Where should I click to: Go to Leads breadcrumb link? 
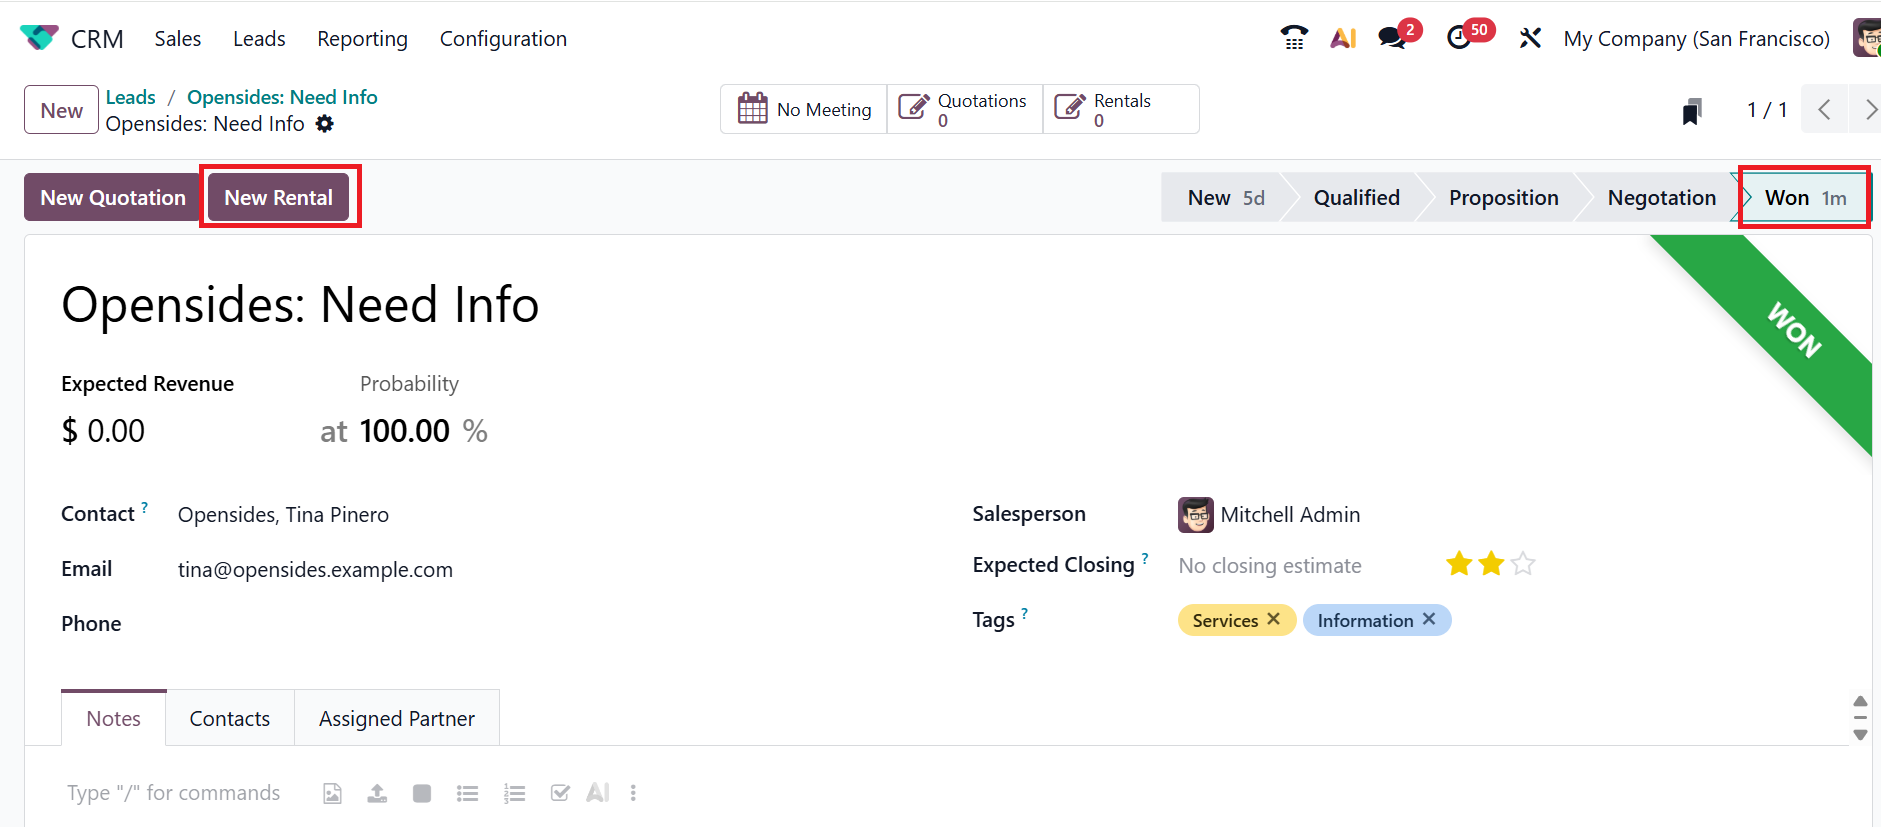[131, 97]
